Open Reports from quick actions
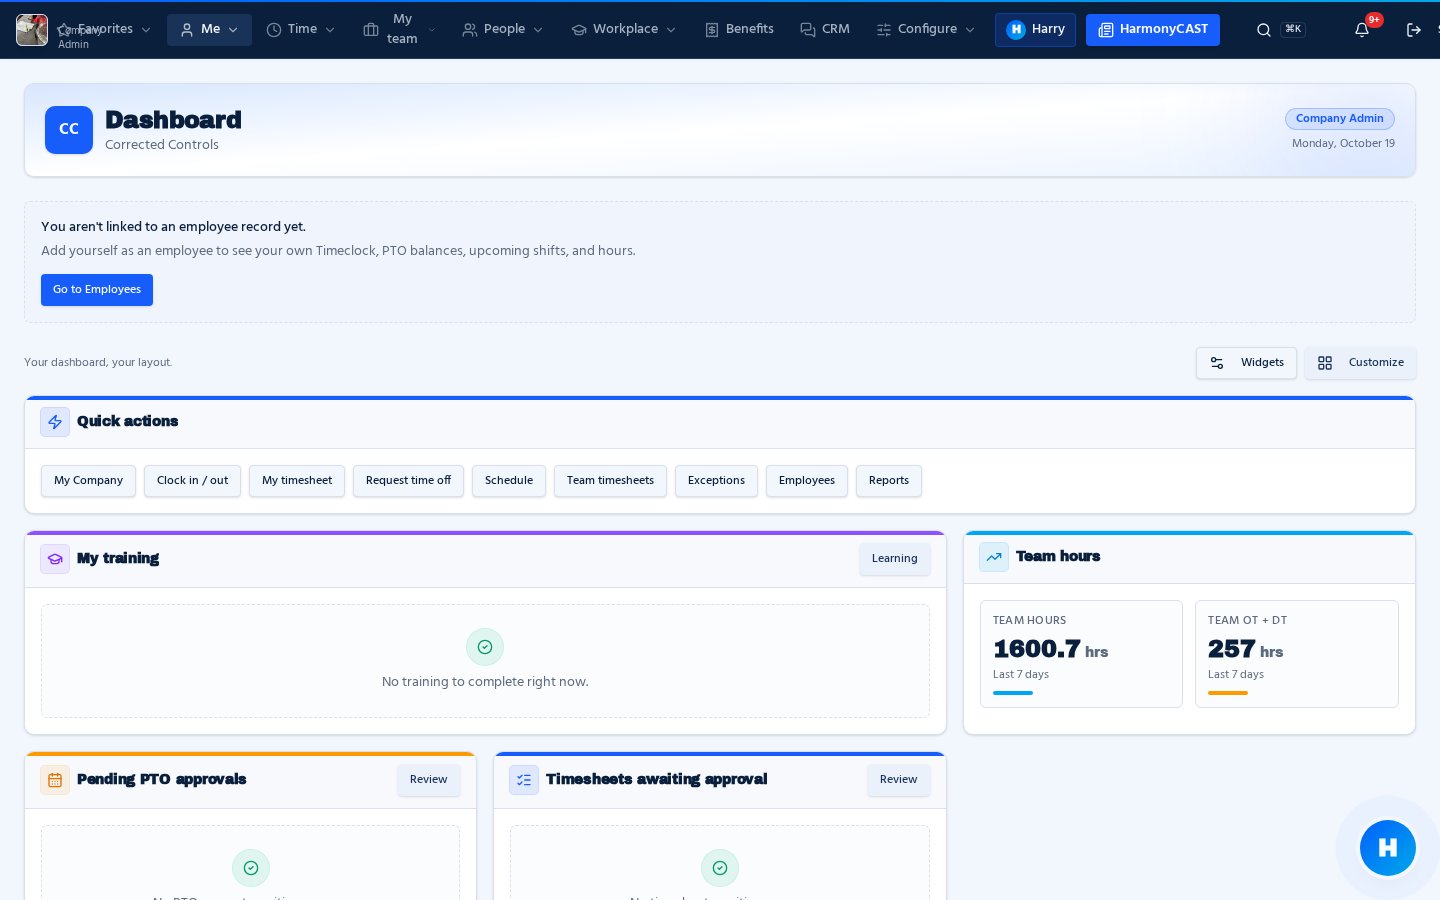This screenshot has height=900, width=1440. (889, 481)
